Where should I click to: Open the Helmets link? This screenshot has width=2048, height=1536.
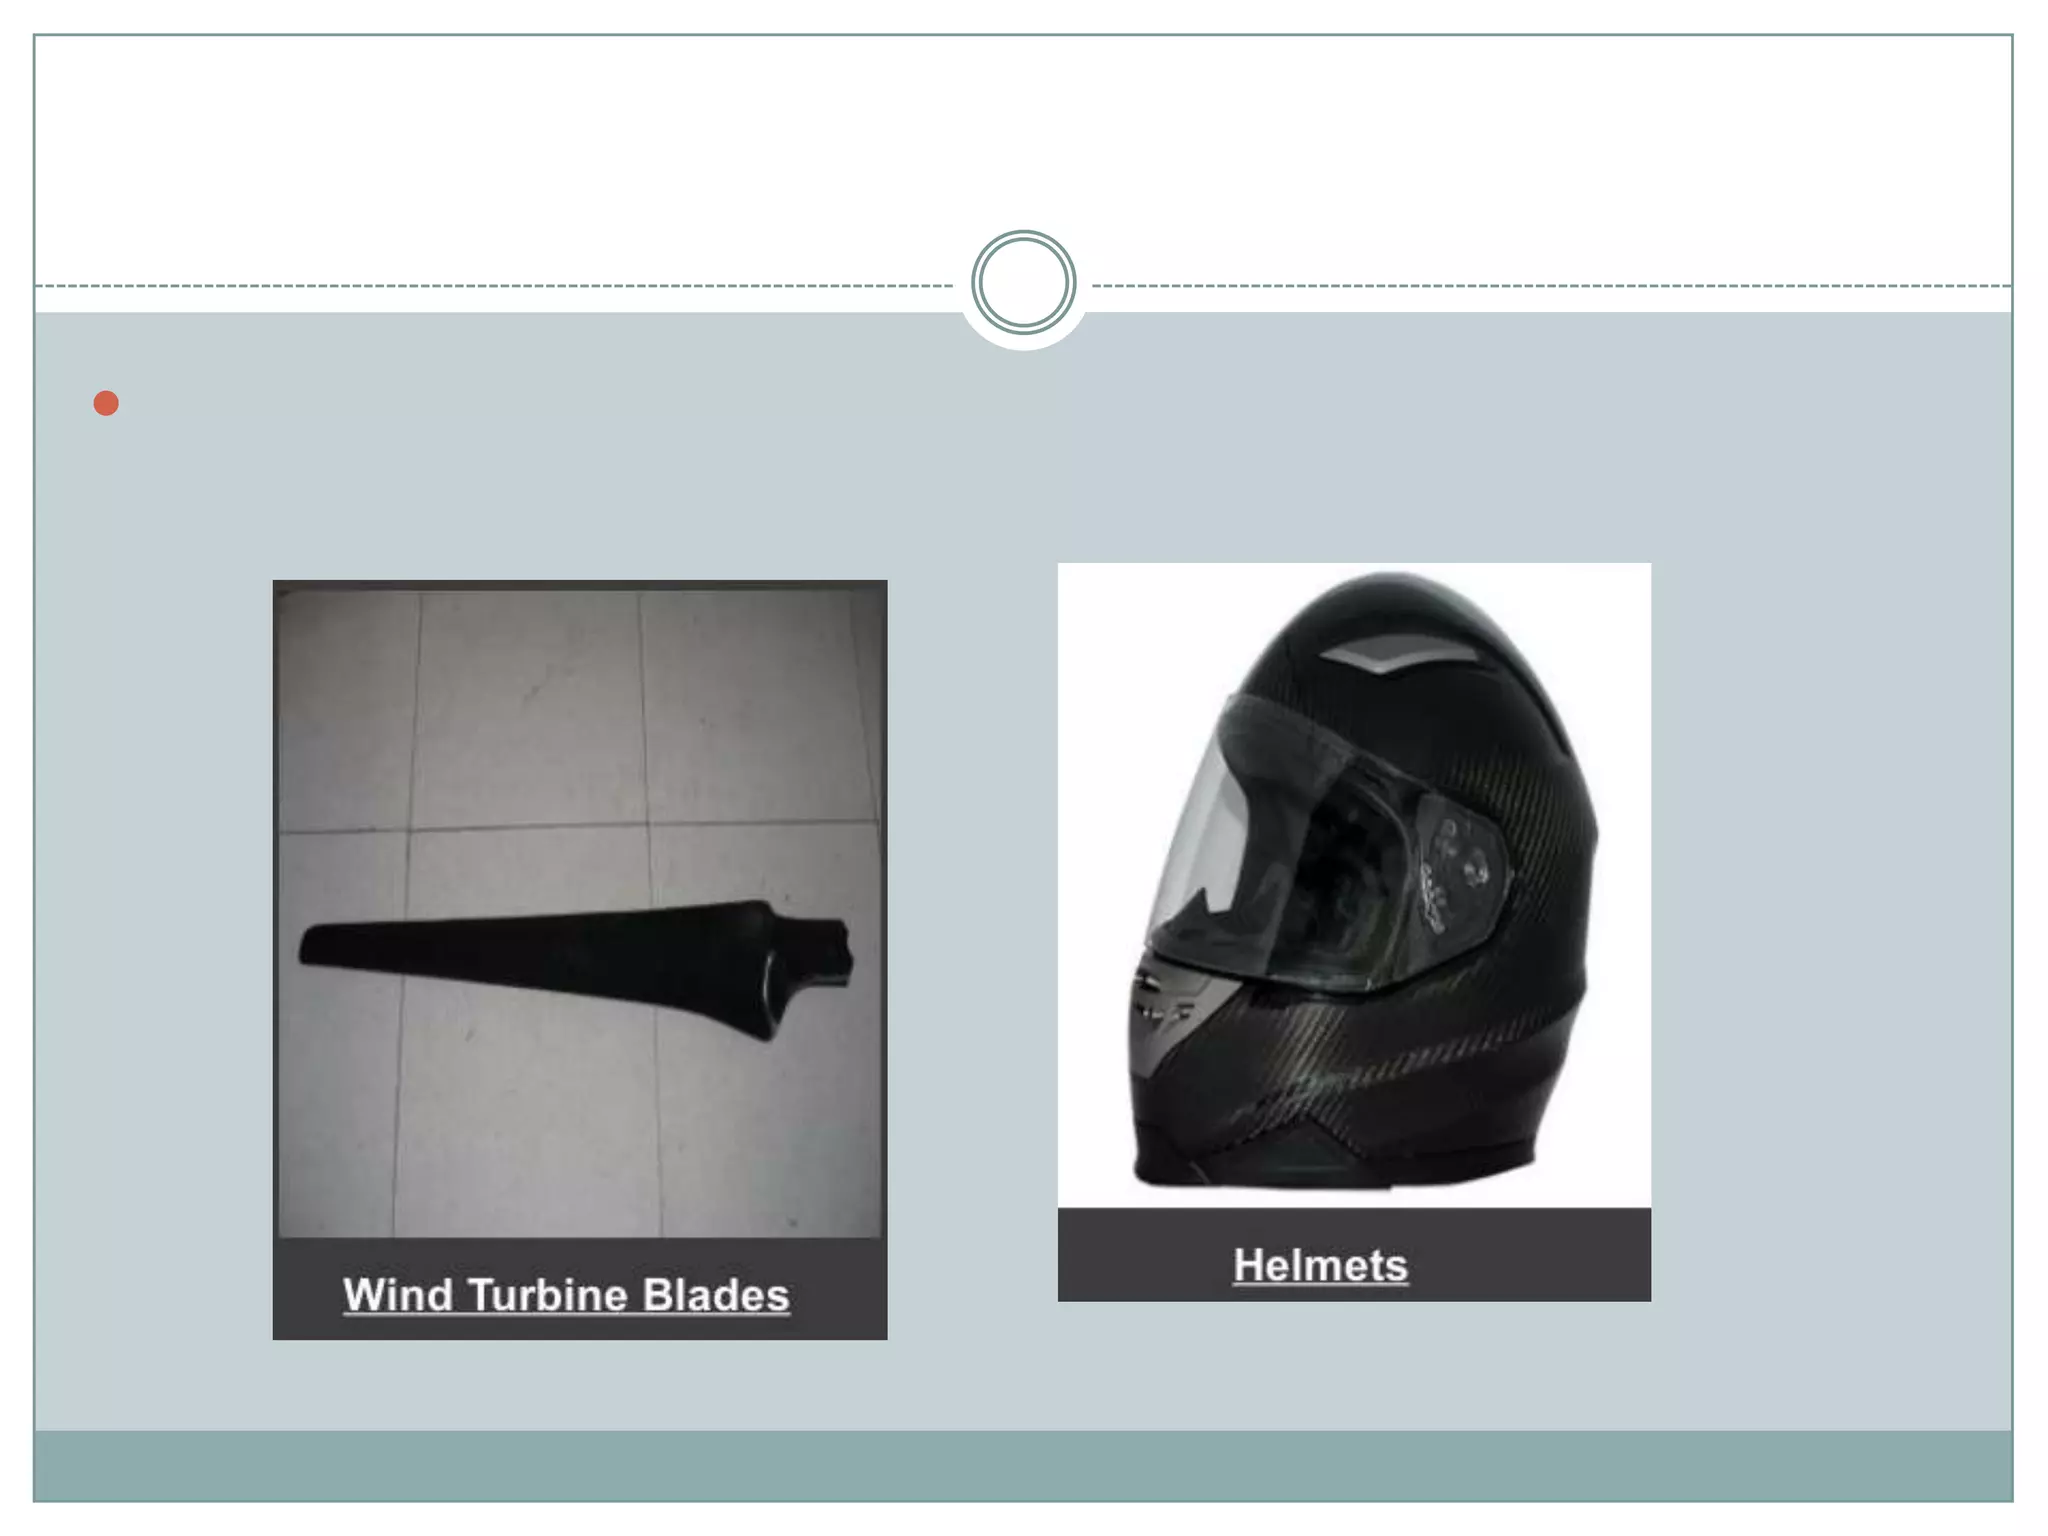[x=1321, y=1266]
